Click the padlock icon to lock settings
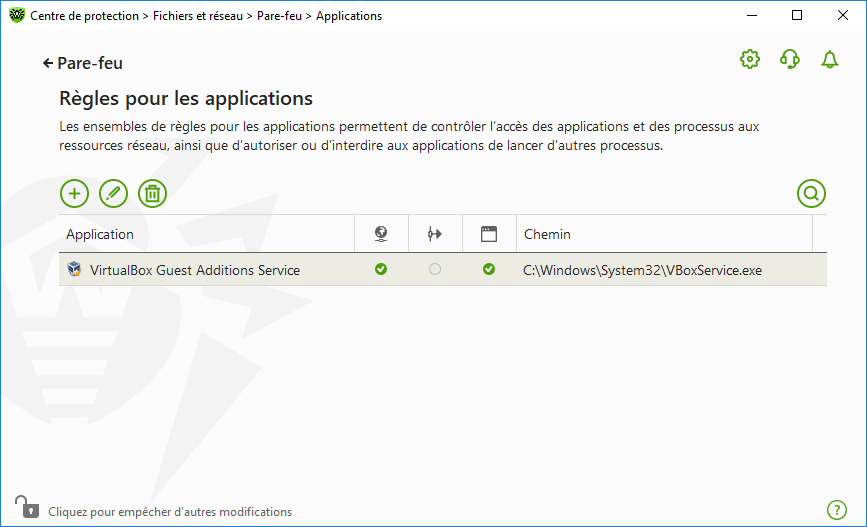Image resolution: width=867 pixels, height=527 pixels. pos(24,507)
